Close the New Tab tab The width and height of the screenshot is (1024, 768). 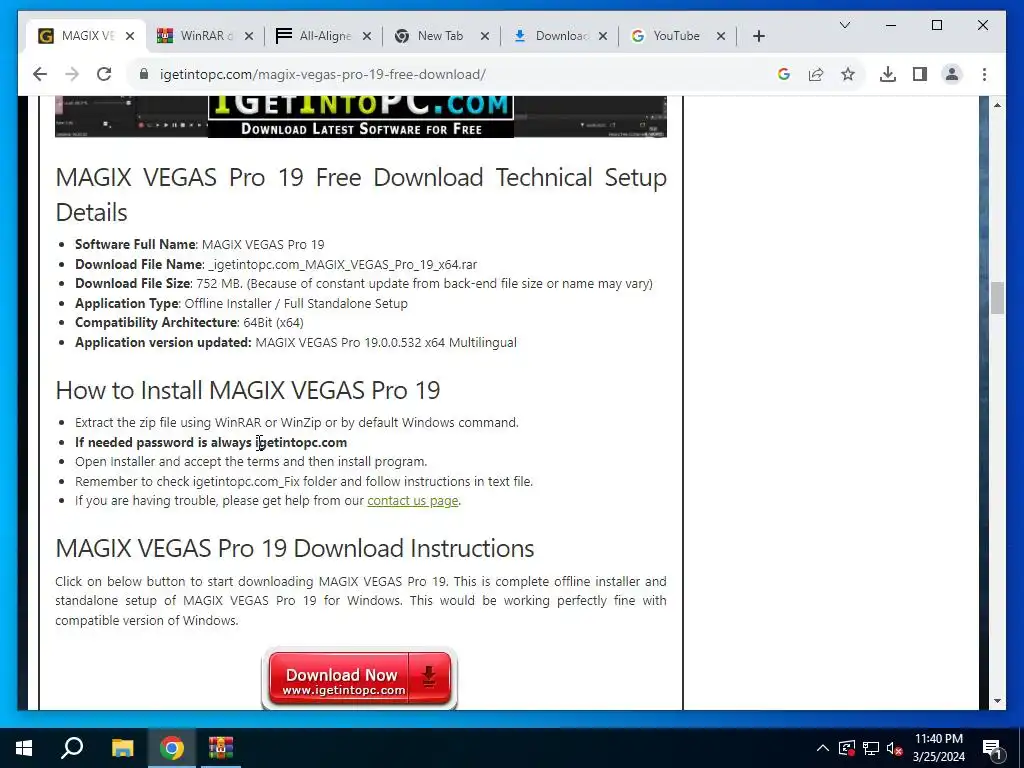click(x=485, y=37)
